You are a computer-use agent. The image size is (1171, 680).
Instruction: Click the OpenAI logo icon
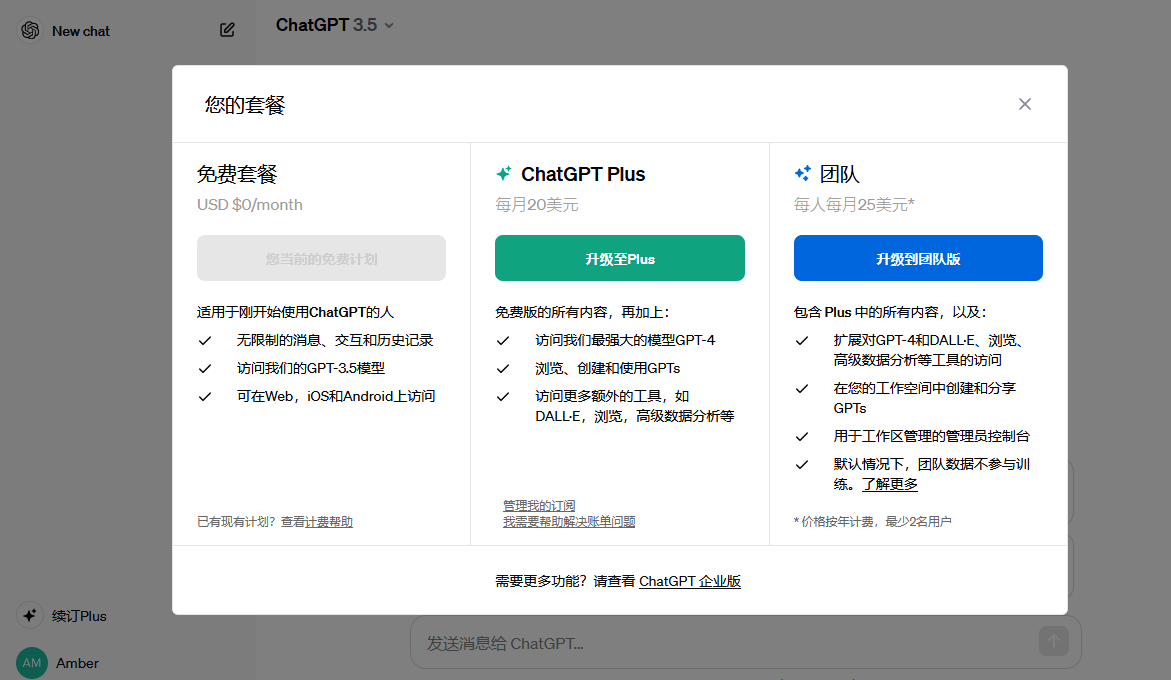29,30
